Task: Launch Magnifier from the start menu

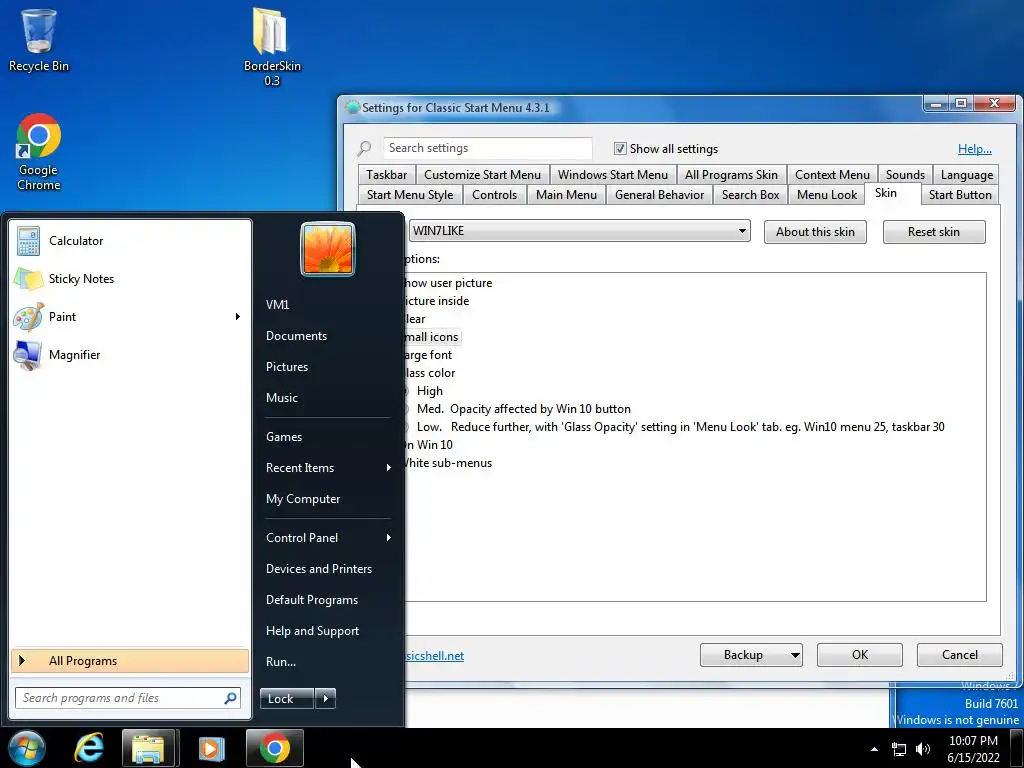Action: [x=129, y=355]
